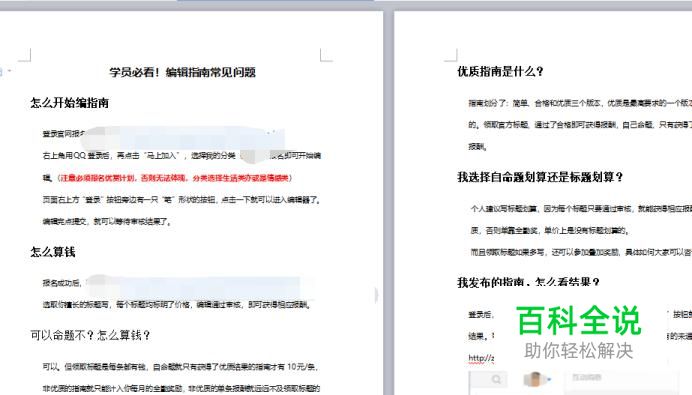Click the text '登录后，' on right page
This screenshot has width=692, height=395.
point(481,315)
